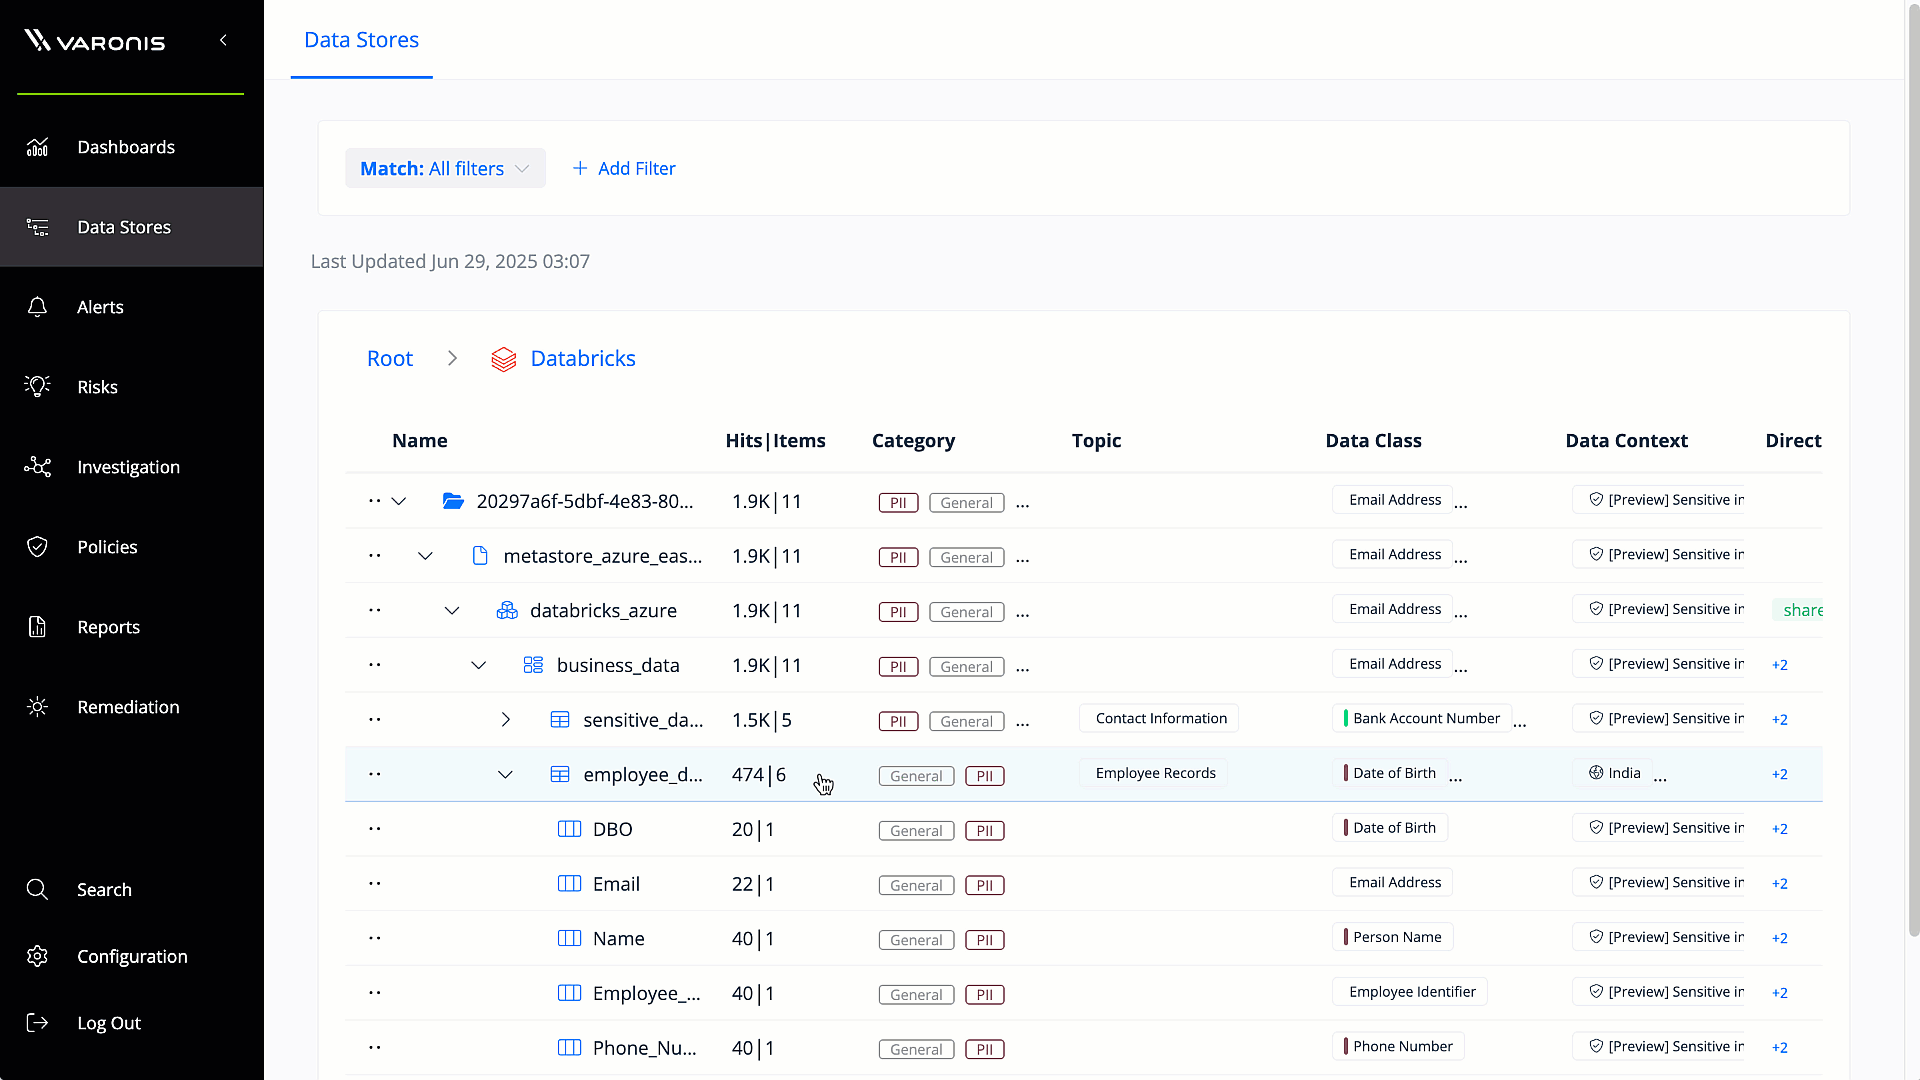Image resolution: width=1920 pixels, height=1080 pixels.
Task: Click the Bank Account Number data class
Action: click(1422, 718)
